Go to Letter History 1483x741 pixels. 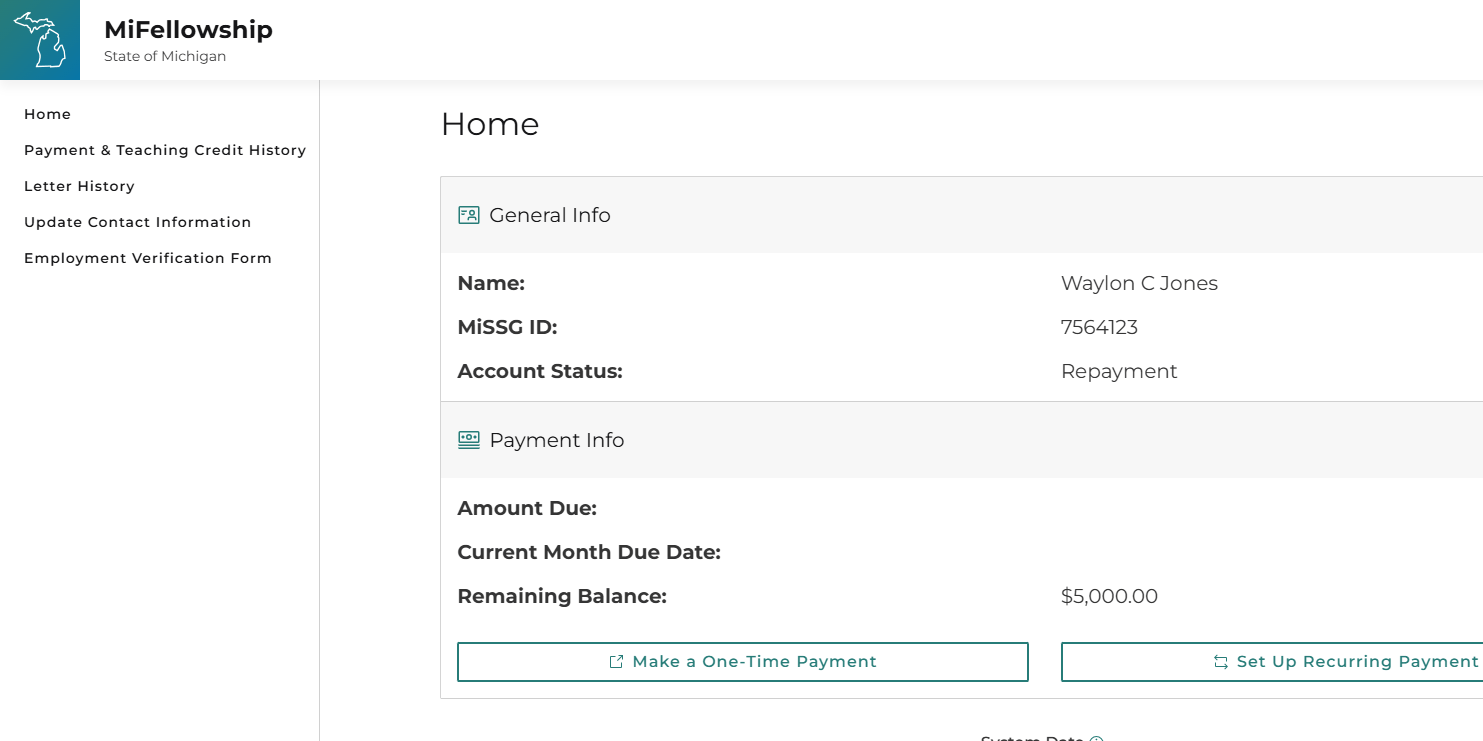tap(79, 186)
